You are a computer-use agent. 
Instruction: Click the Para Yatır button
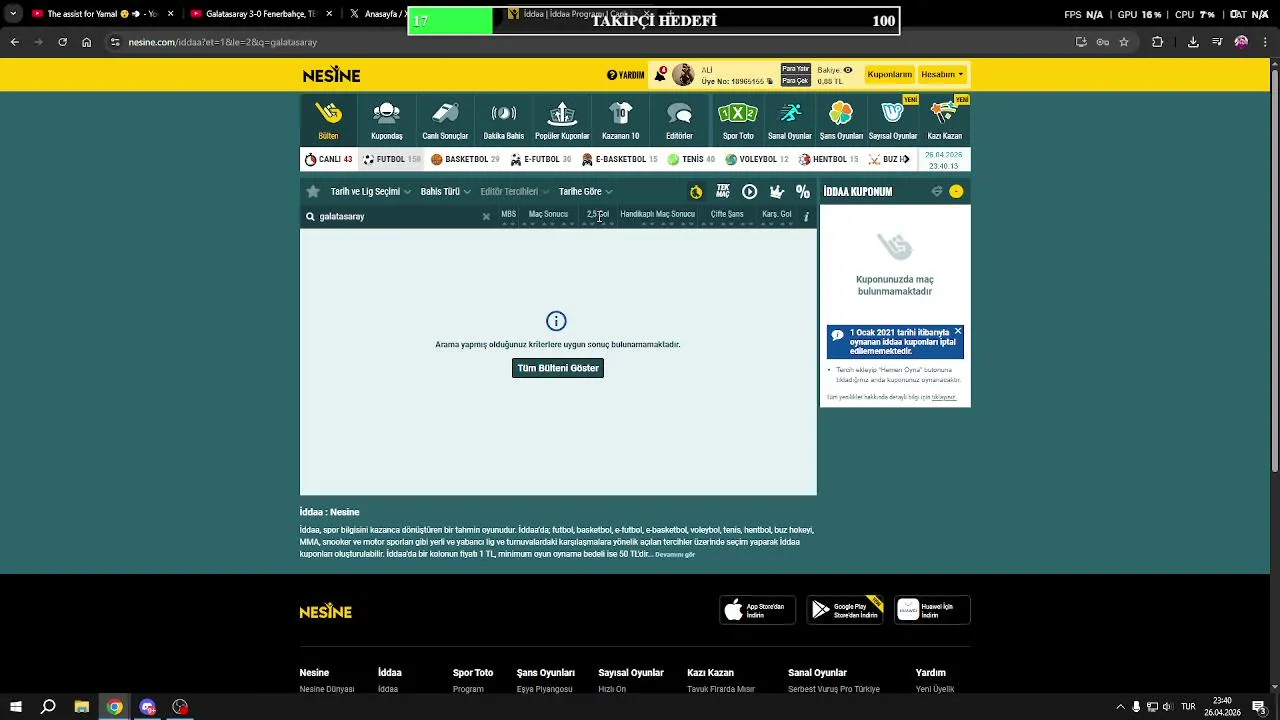click(x=795, y=69)
